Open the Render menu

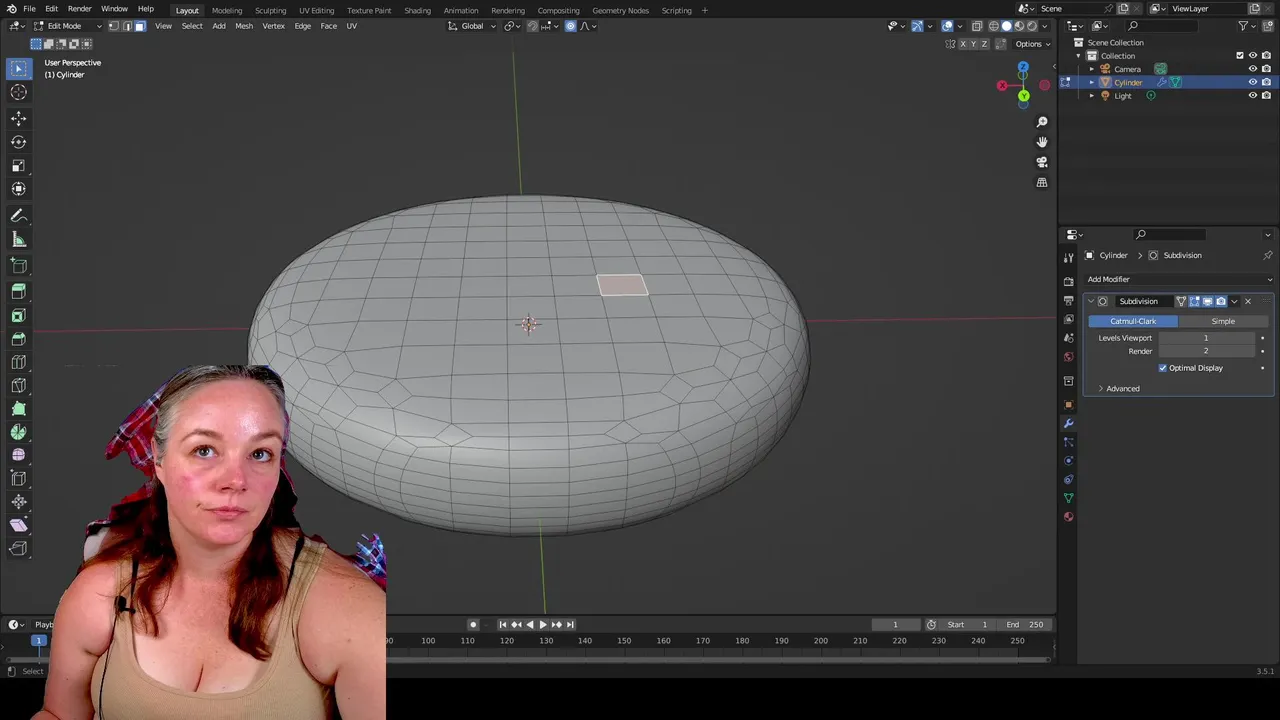79,9
